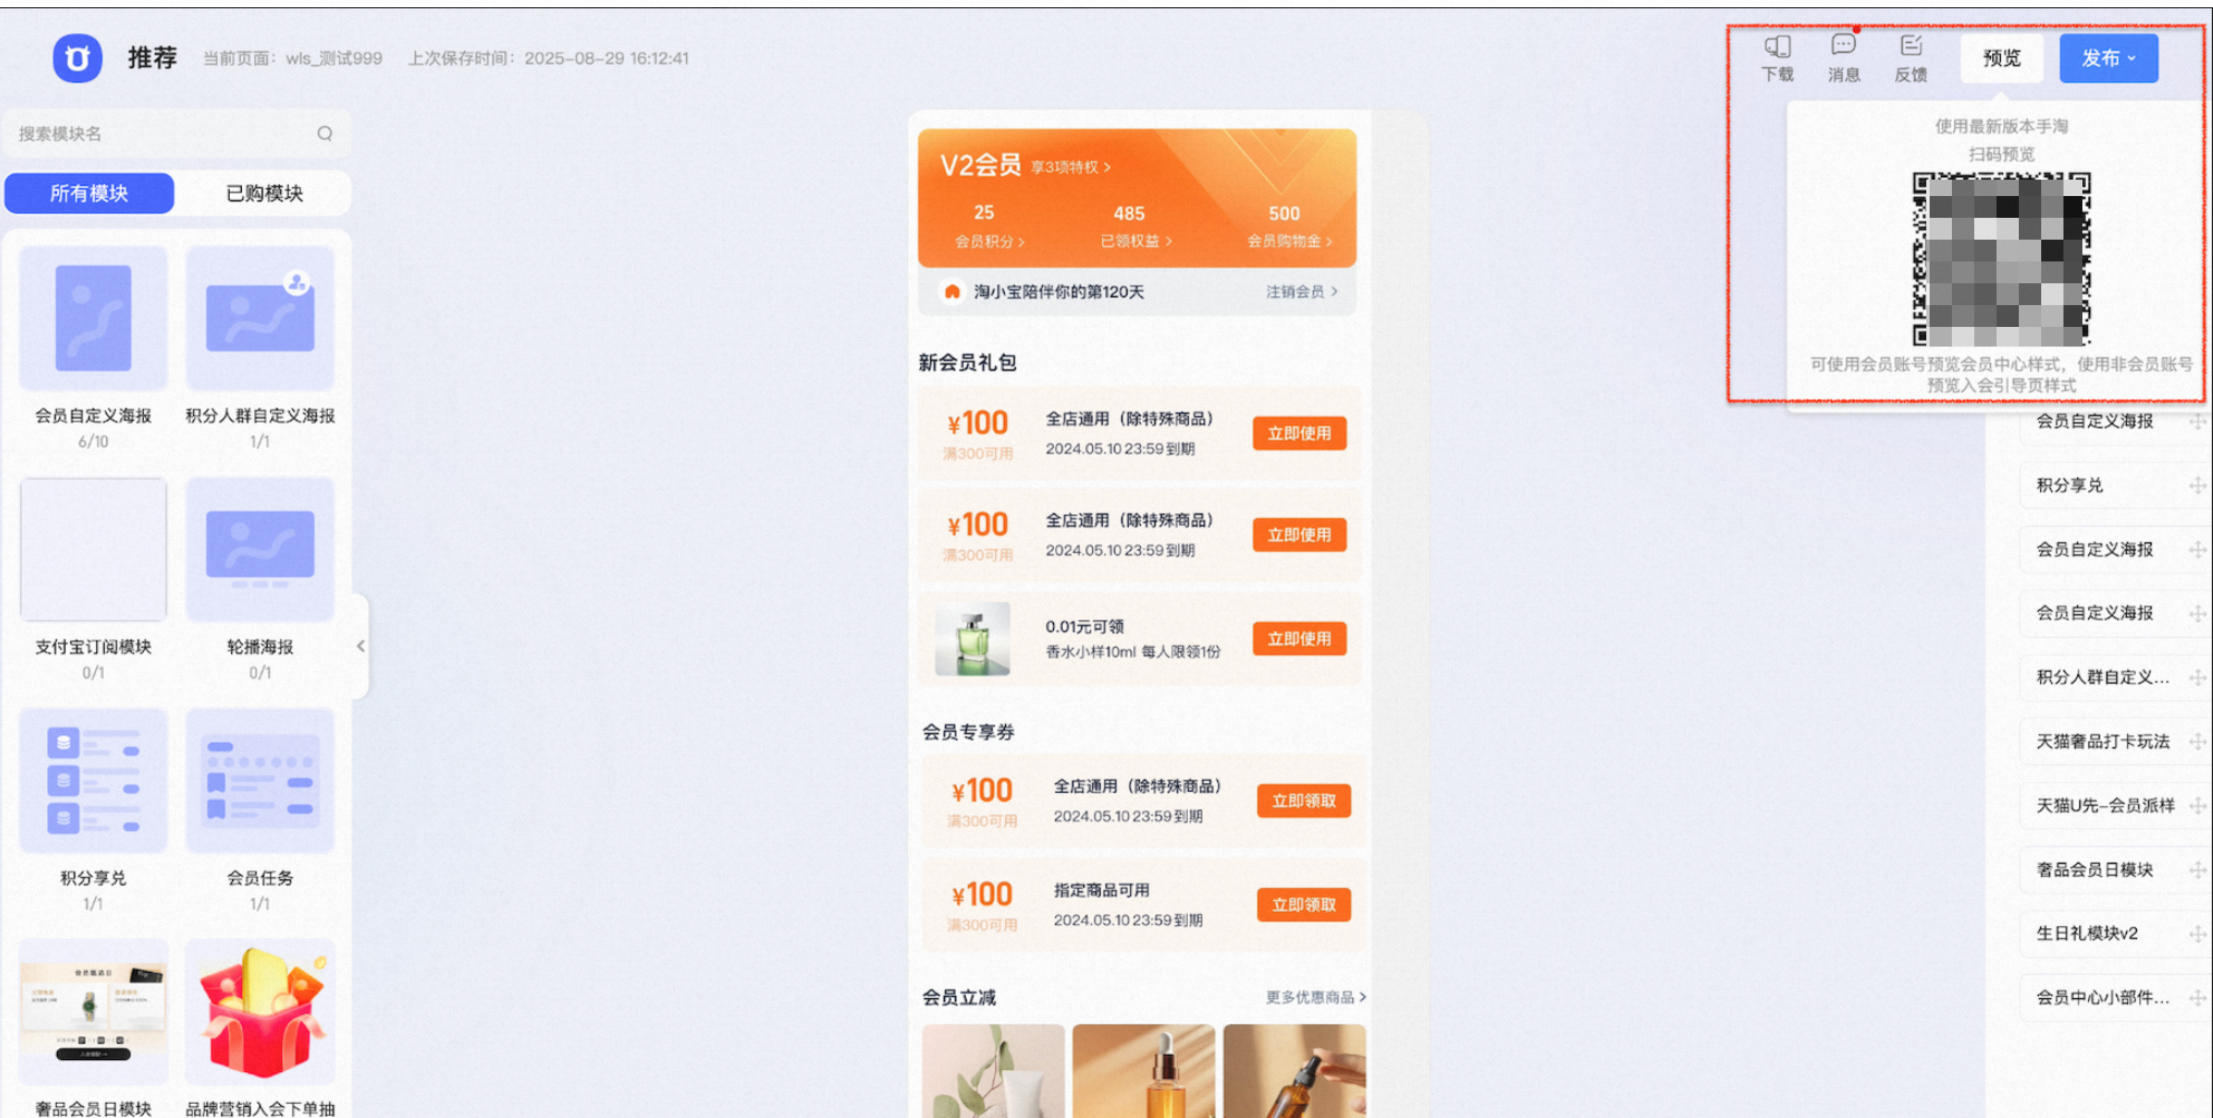Image resolution: width=2213 pixels, height=1118 pixels.
Task: Click the drag handle beside 奢品会员日模块
Action: 2197,870
